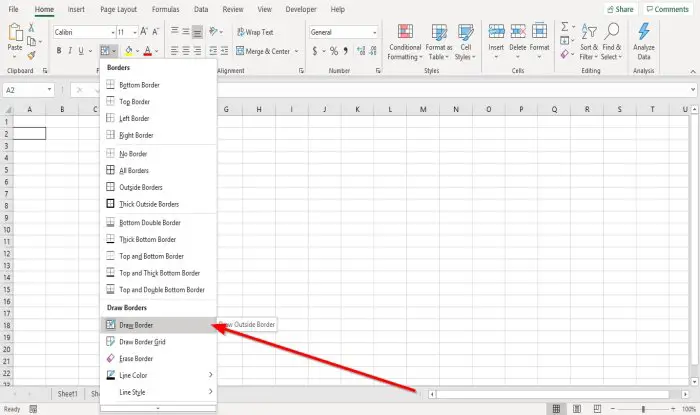Collapse the ribbon with the chevron
This screenshot has height=415, width=700.
(x=693, y=71)
